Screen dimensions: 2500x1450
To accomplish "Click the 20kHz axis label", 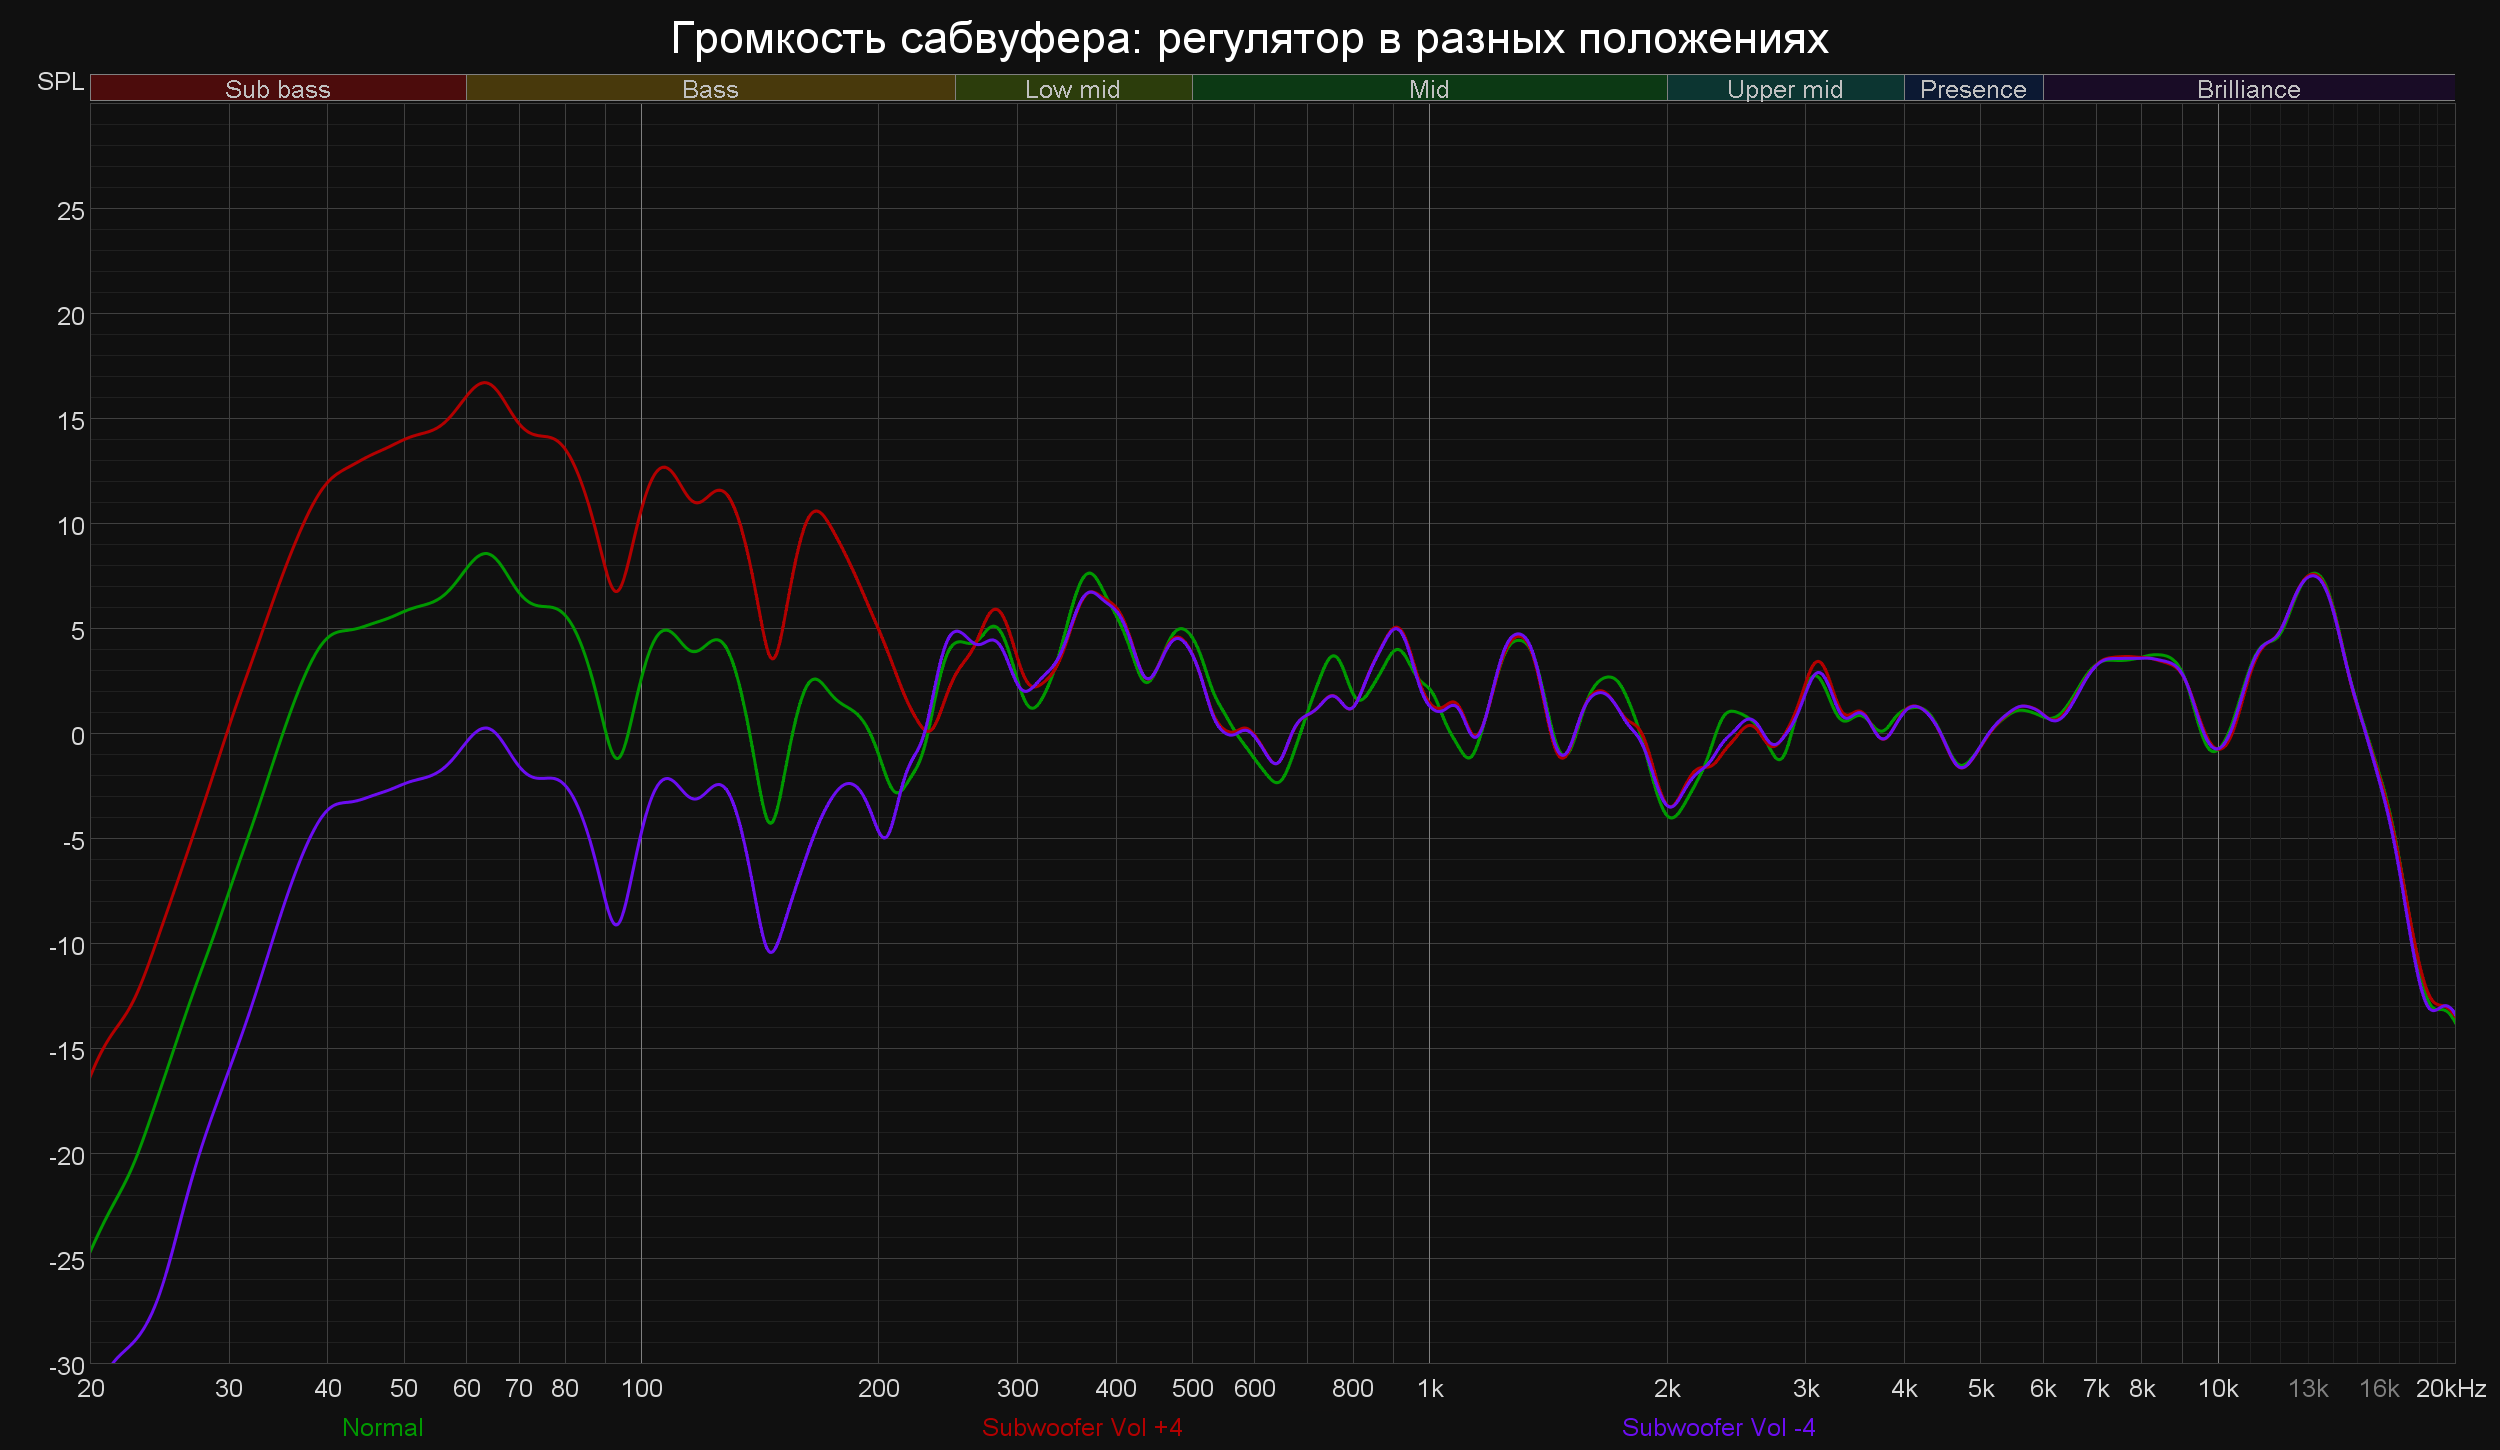I will [2451, 1388].
